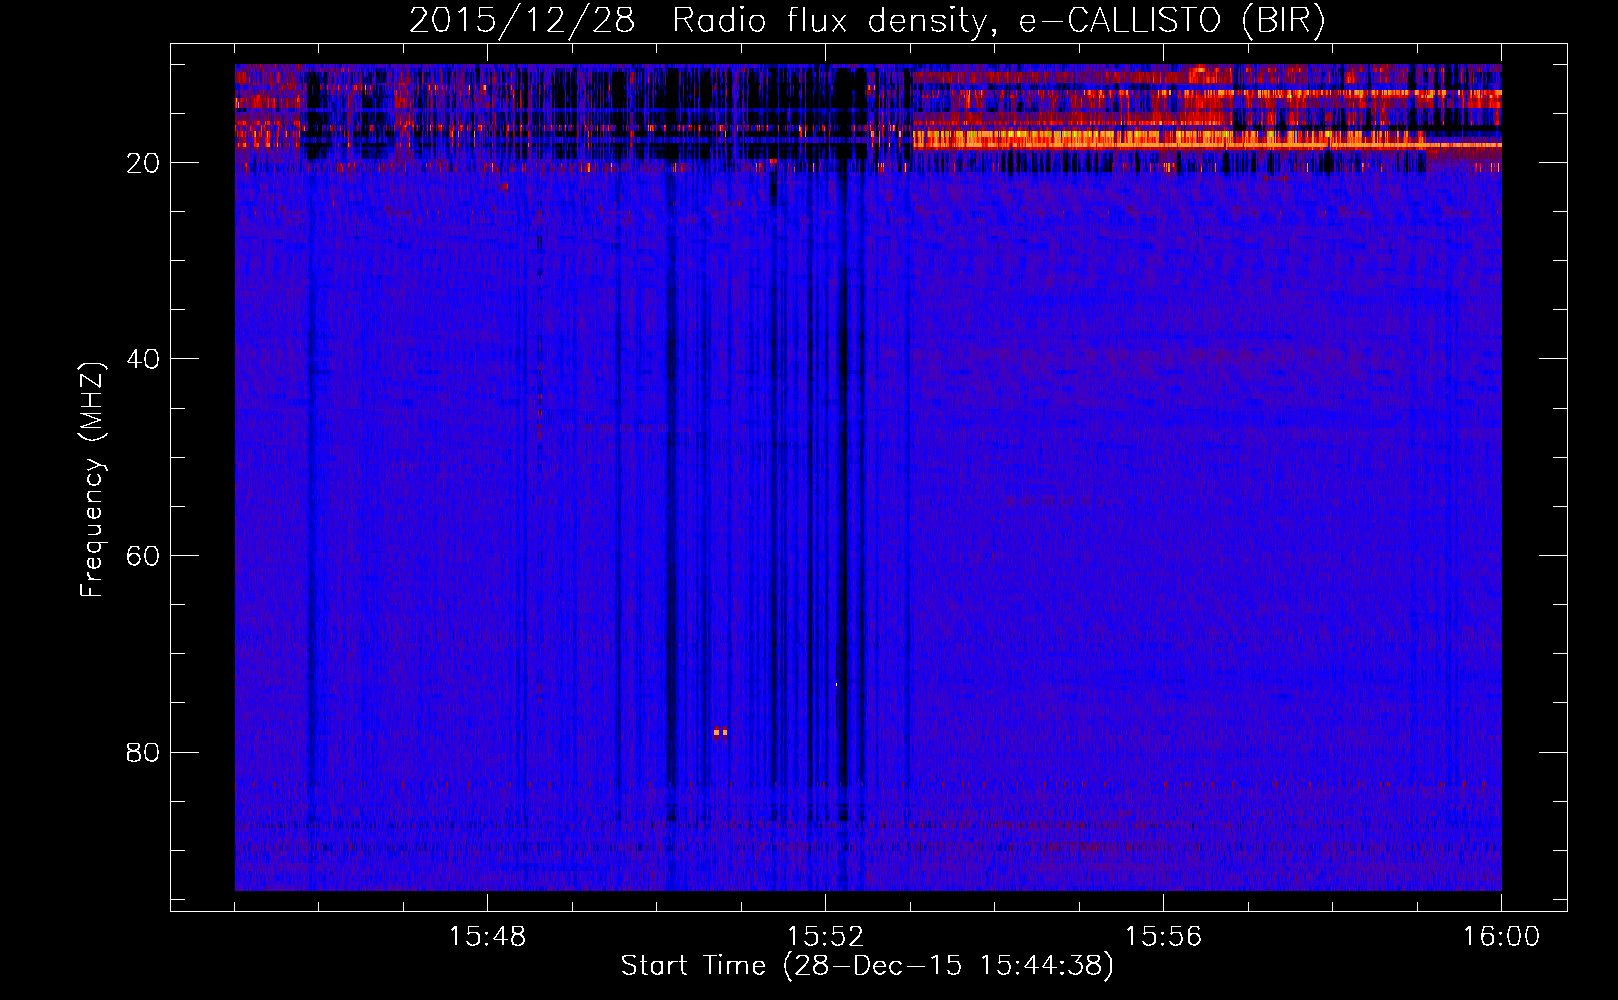
Task: Click the 20 MHz frequency tick label
Action: coord(143,163)
